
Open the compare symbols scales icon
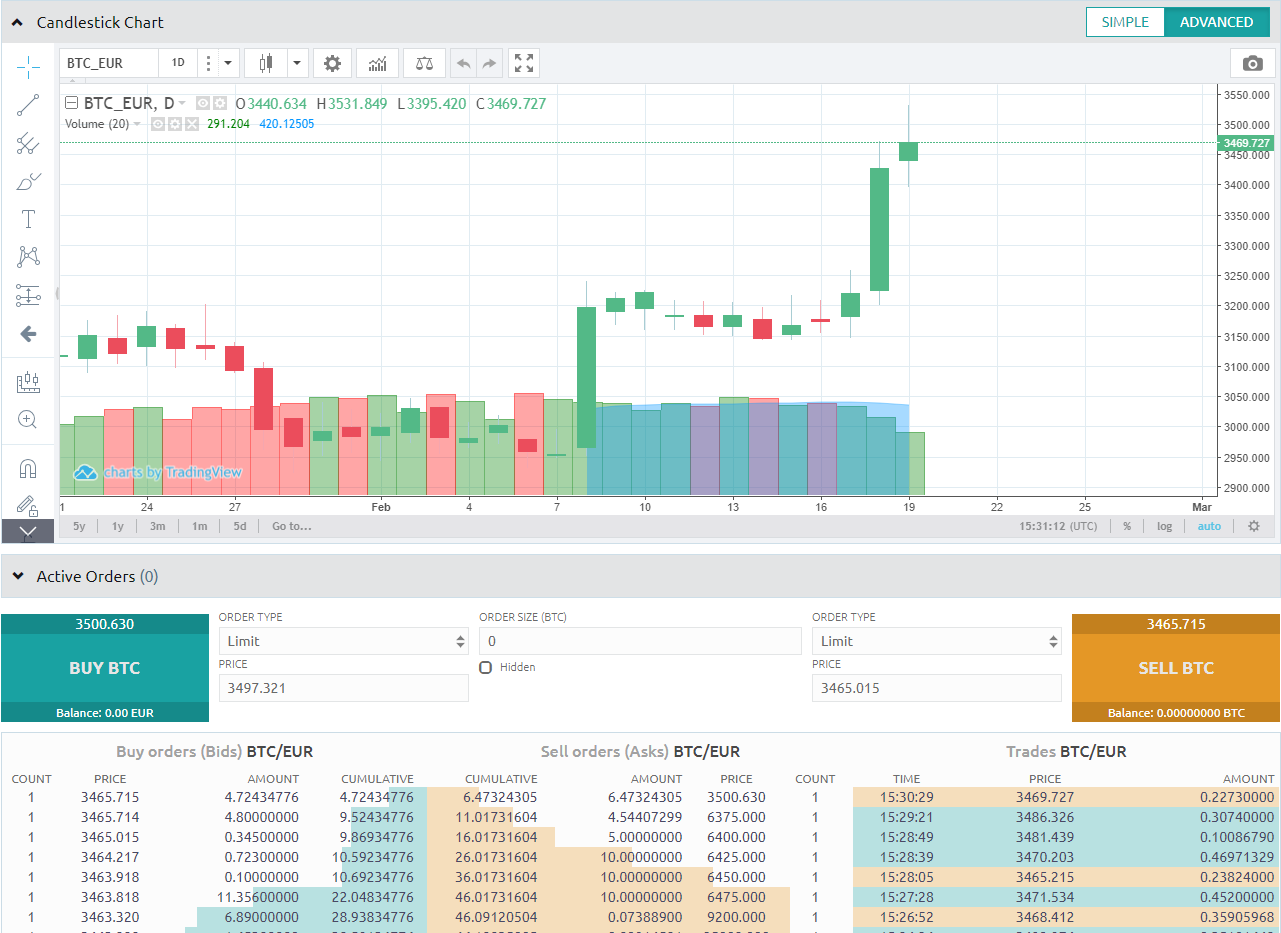point(425,63)
